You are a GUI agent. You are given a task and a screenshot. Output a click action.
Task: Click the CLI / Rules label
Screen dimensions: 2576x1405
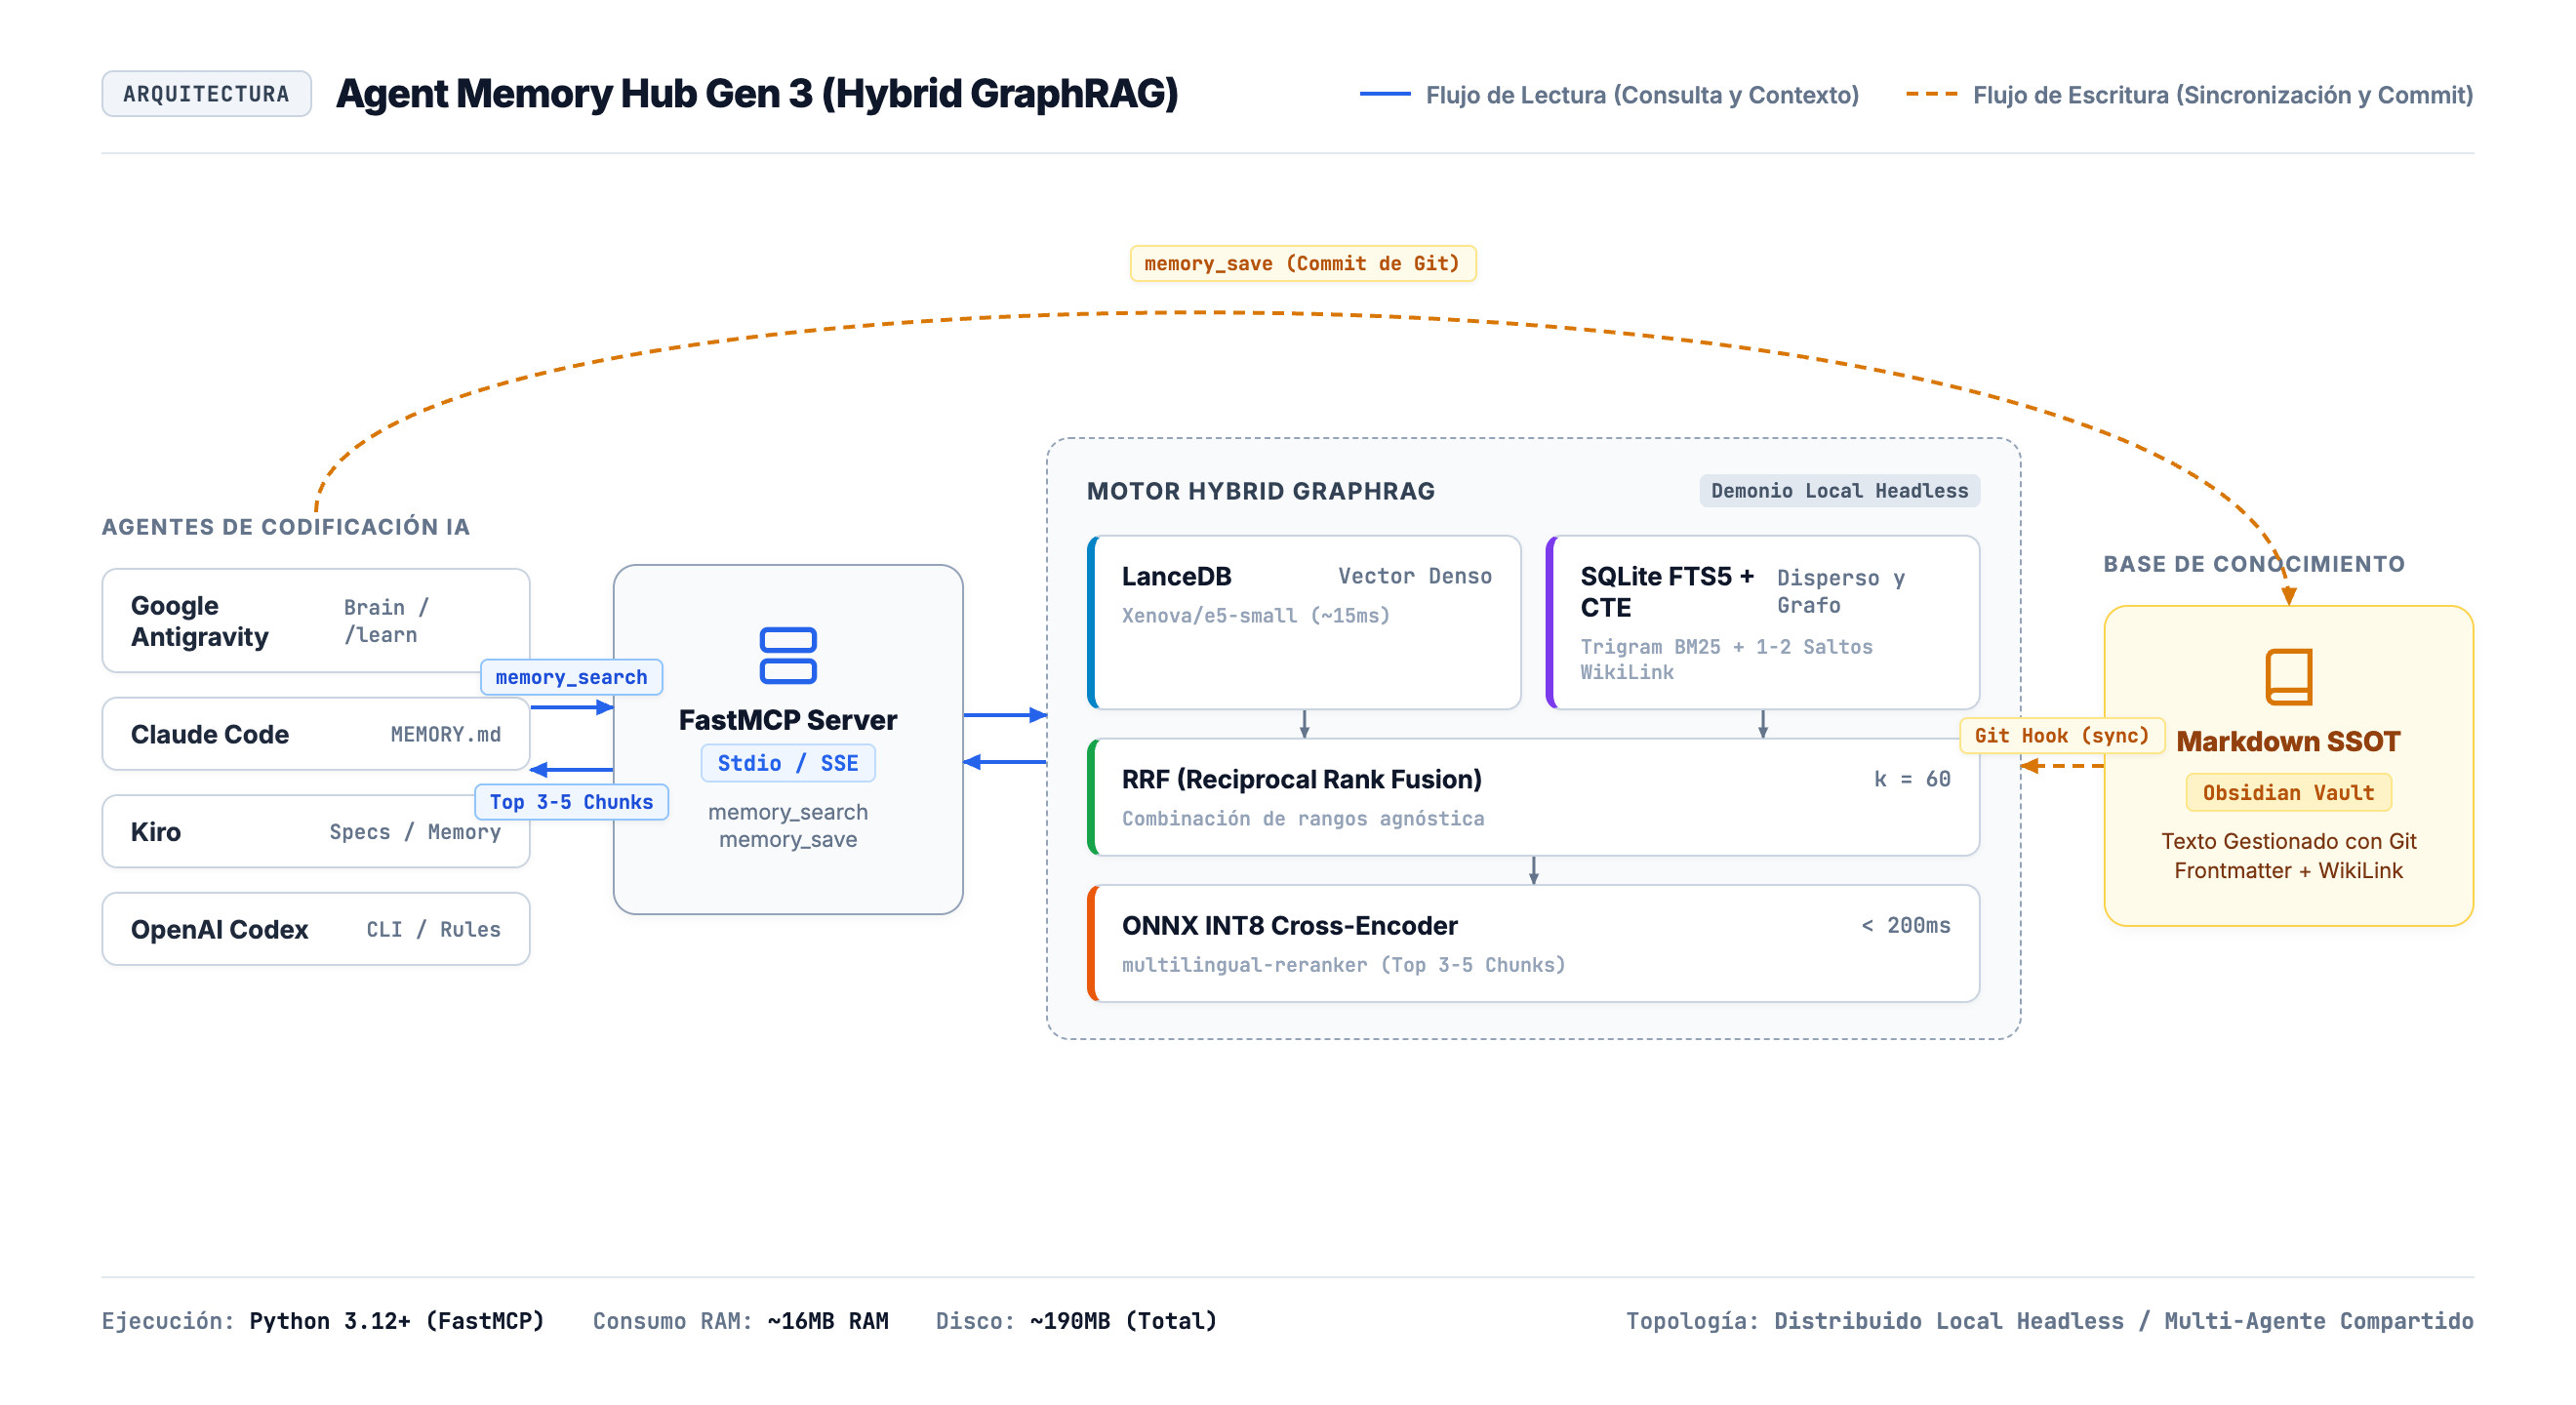(433, 929)
